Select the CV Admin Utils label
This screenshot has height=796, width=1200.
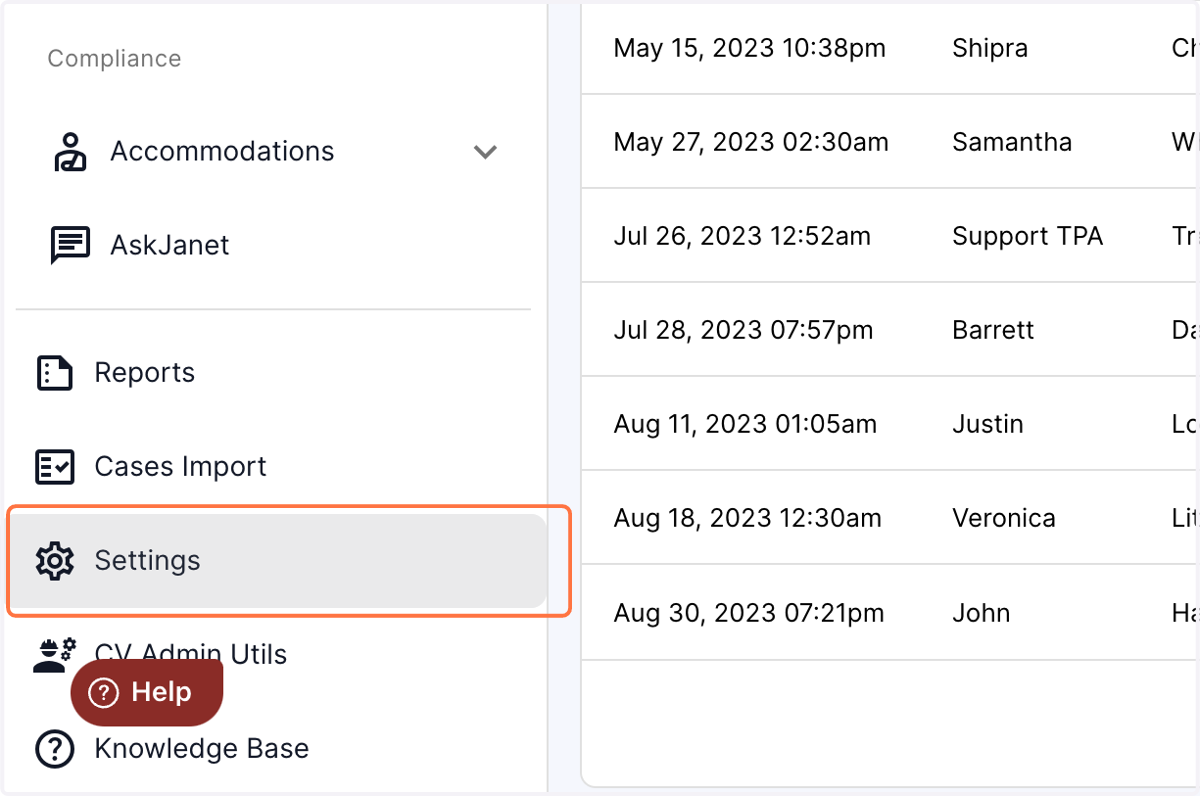click(x=190, y=655)
